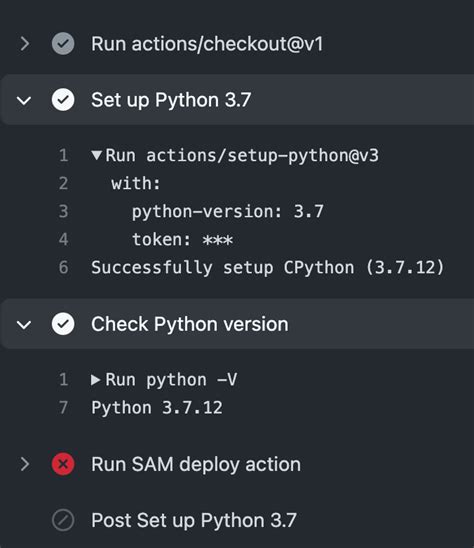
Task: Click the Check Python version step header
Action: [x=237, y=324]
